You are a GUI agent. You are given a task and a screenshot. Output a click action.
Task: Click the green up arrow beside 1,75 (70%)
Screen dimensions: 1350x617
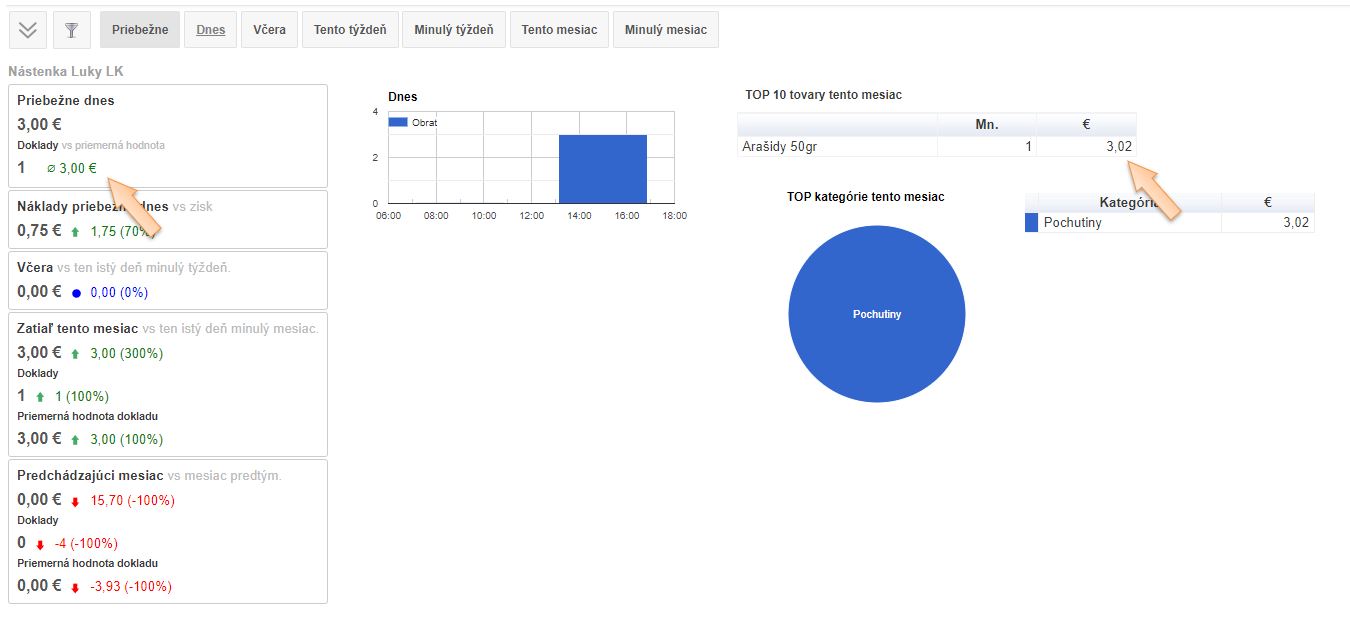(76, 231)
